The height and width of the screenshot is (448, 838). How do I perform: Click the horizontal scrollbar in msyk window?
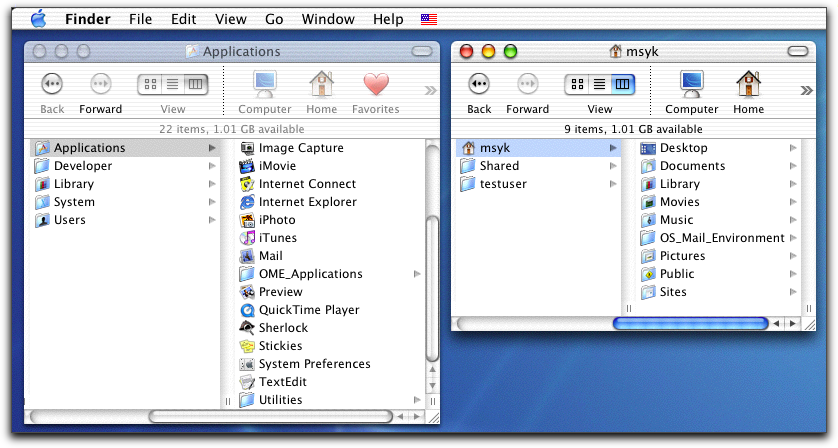point(690,324)
